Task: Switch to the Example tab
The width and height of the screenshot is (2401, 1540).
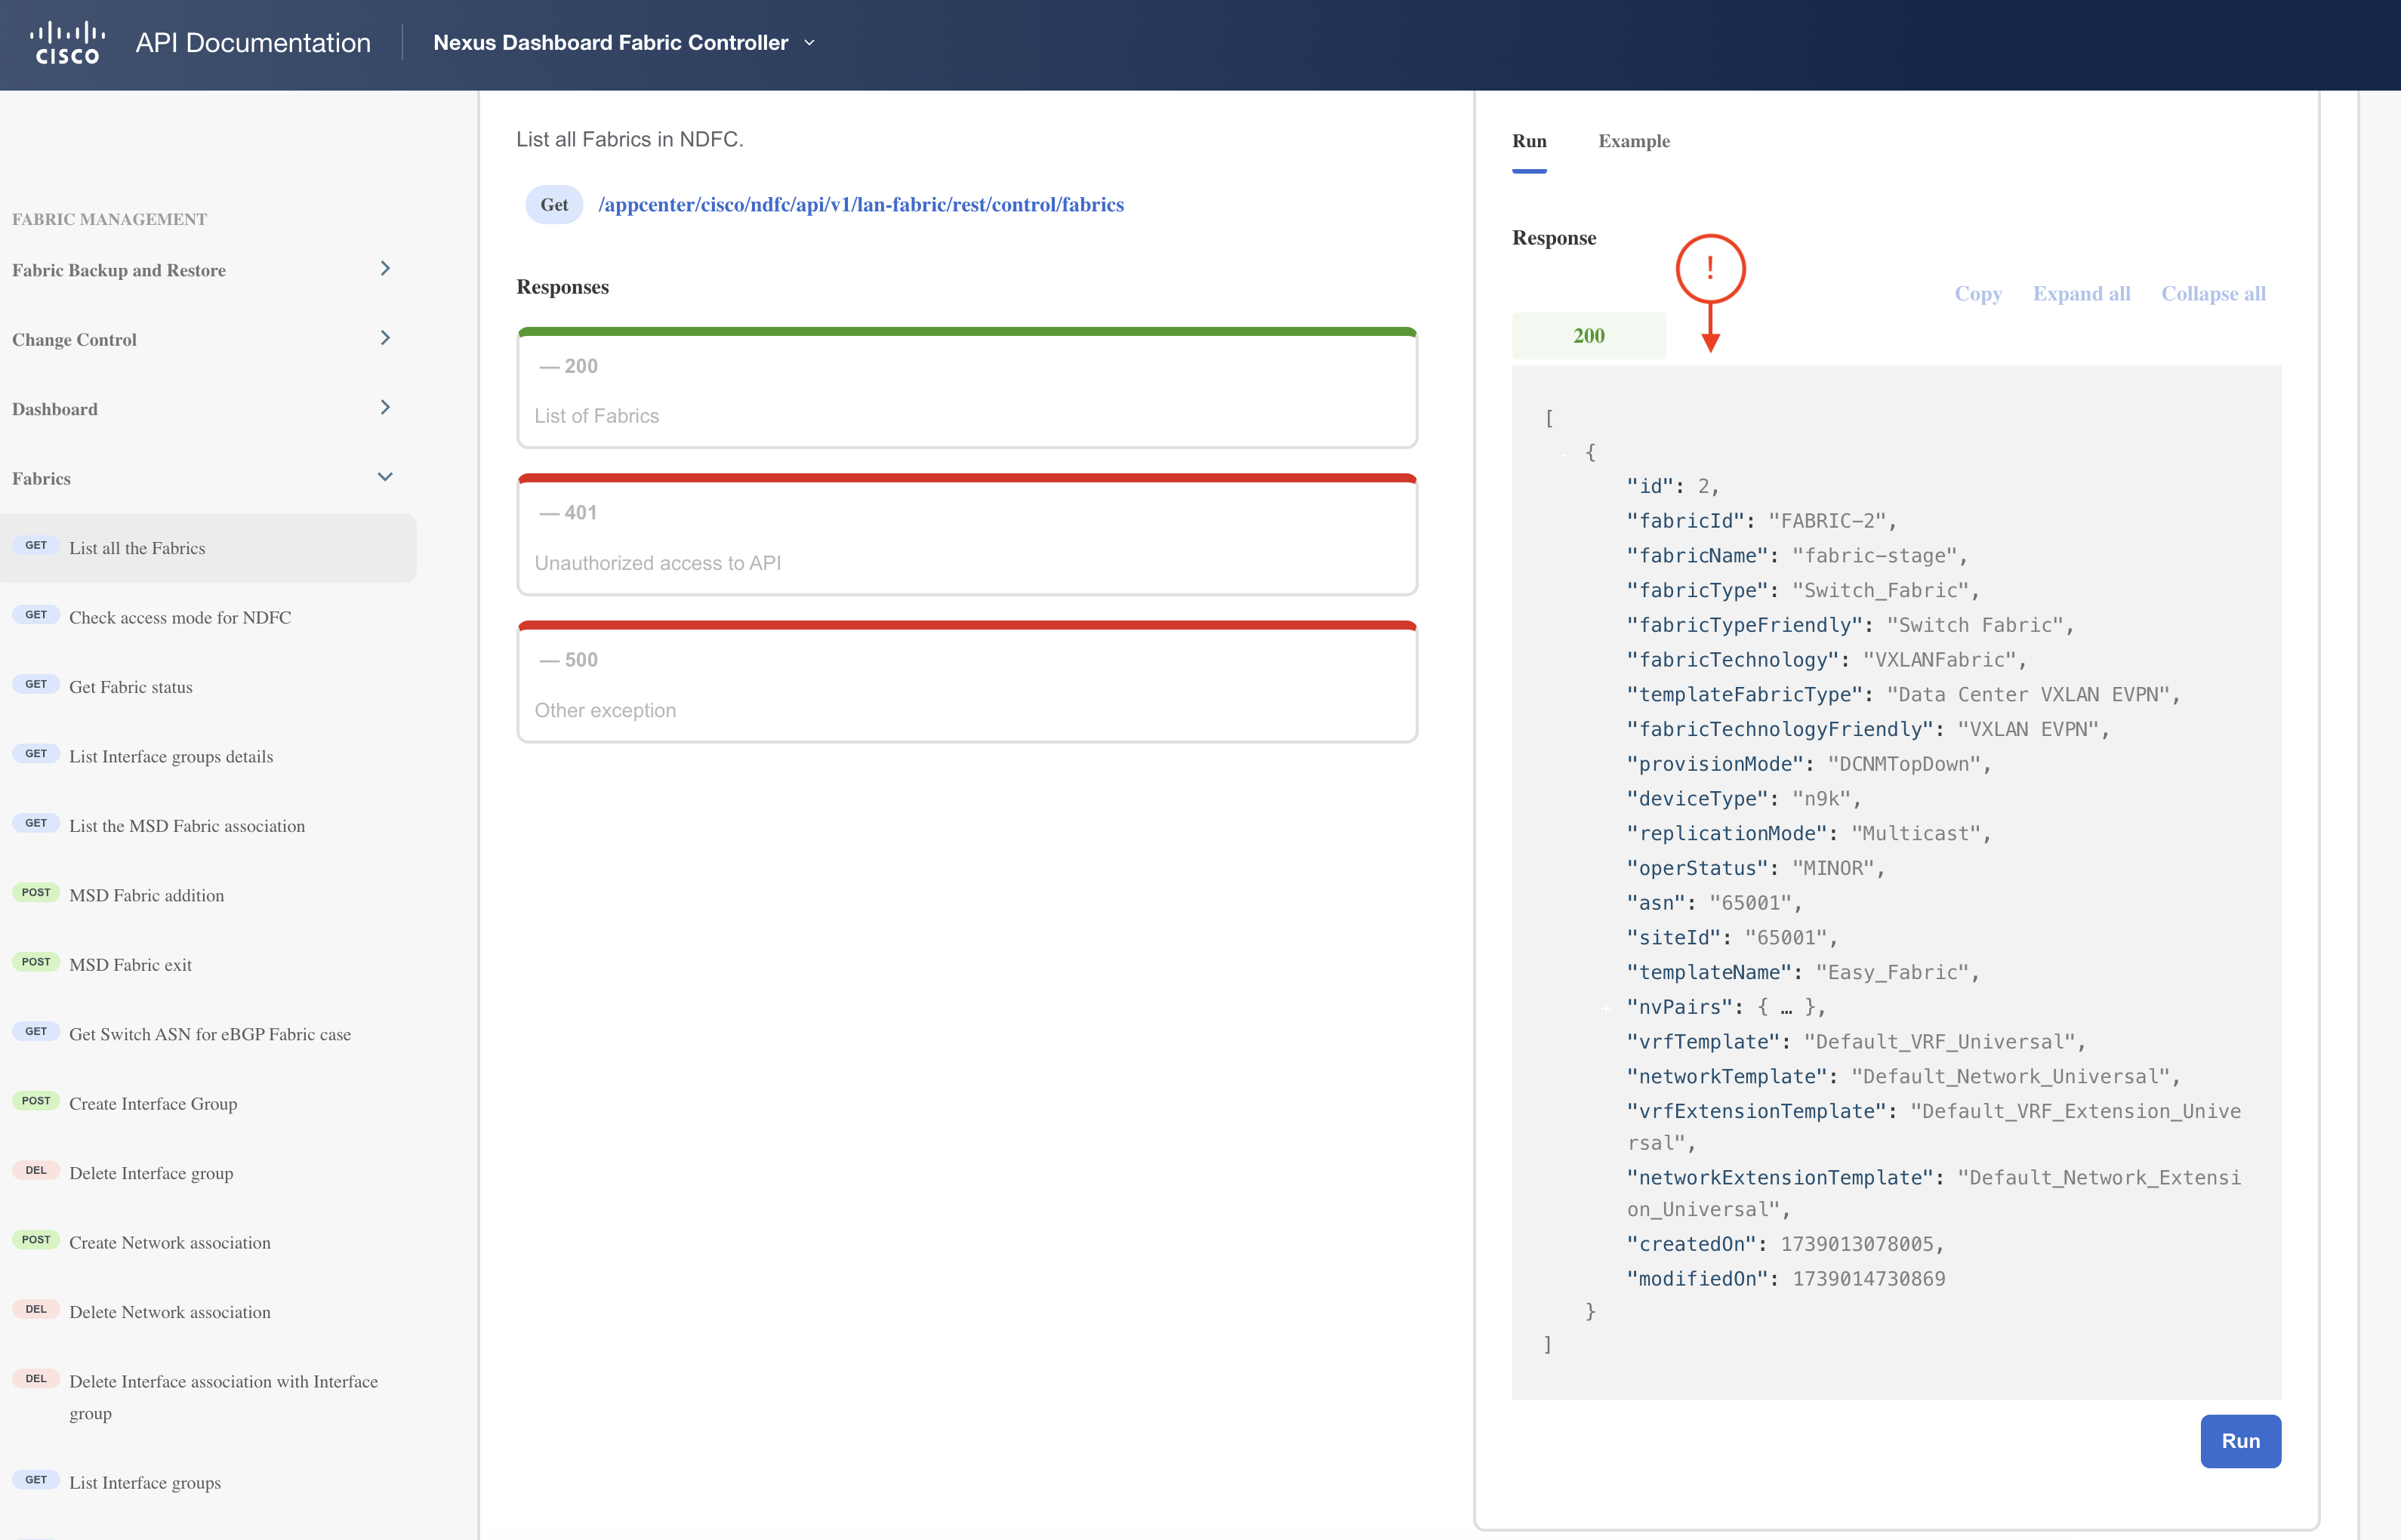Action: [1634, 142]
